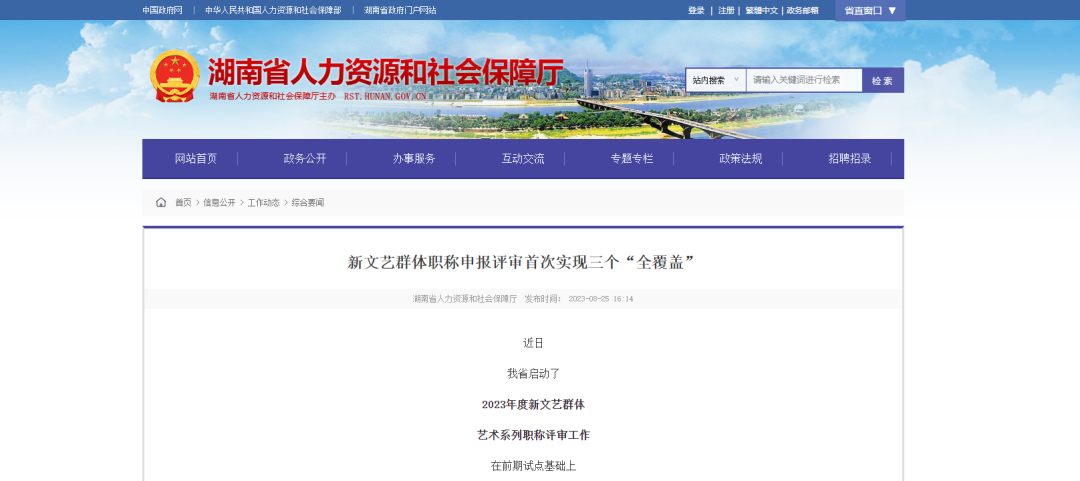1080x481 pixels.
Task: Click the 注册 register link
Action: pyautogui.click(x=726, y=10)
